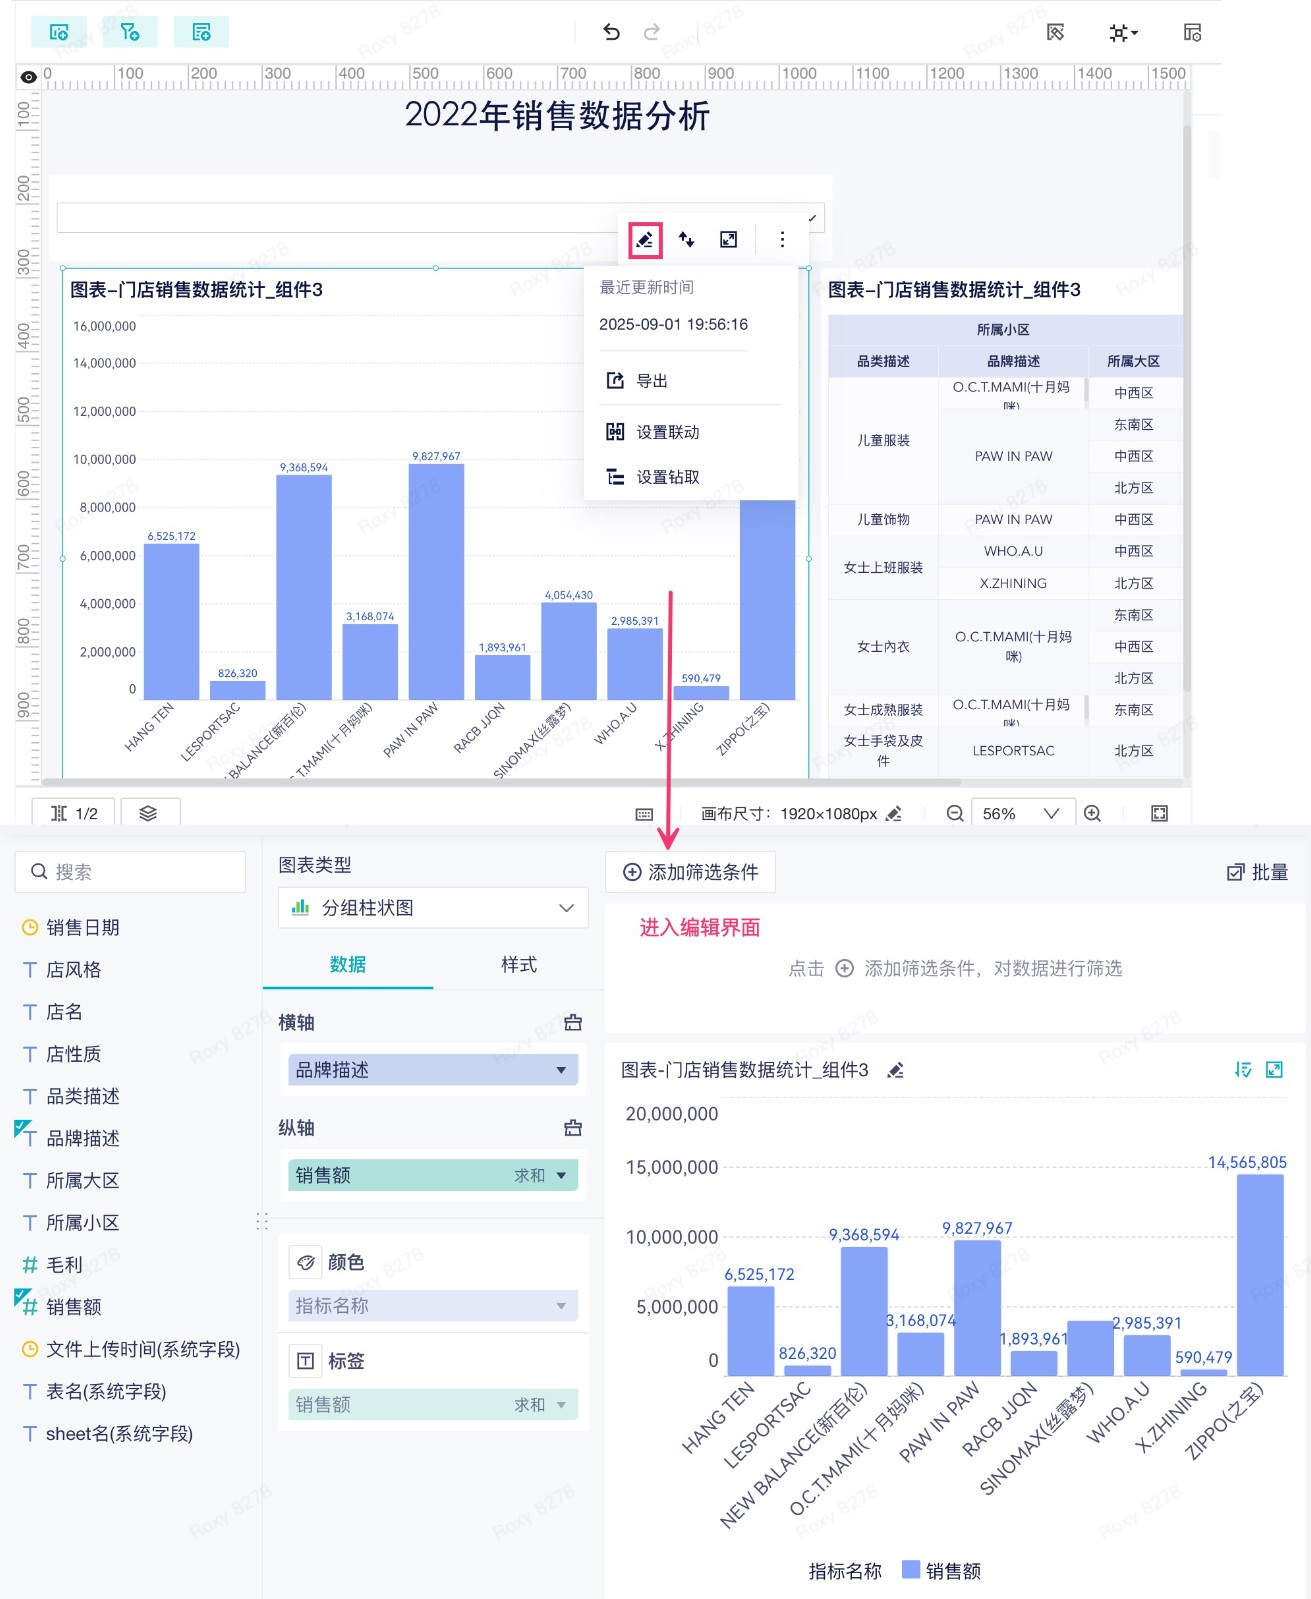Open the layers panel icon
The width and height of the screenshot is (1311, 1599).
click(x=148, y=813)
